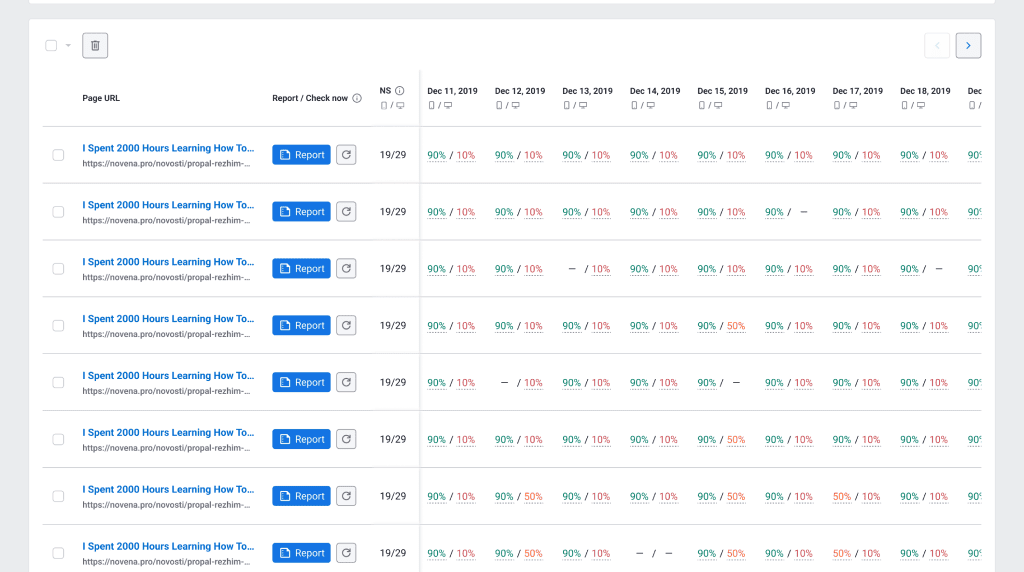Click the previous dates left arrow
The width and height of the screenshot is (1024, 572).
[x=937, y=45]
